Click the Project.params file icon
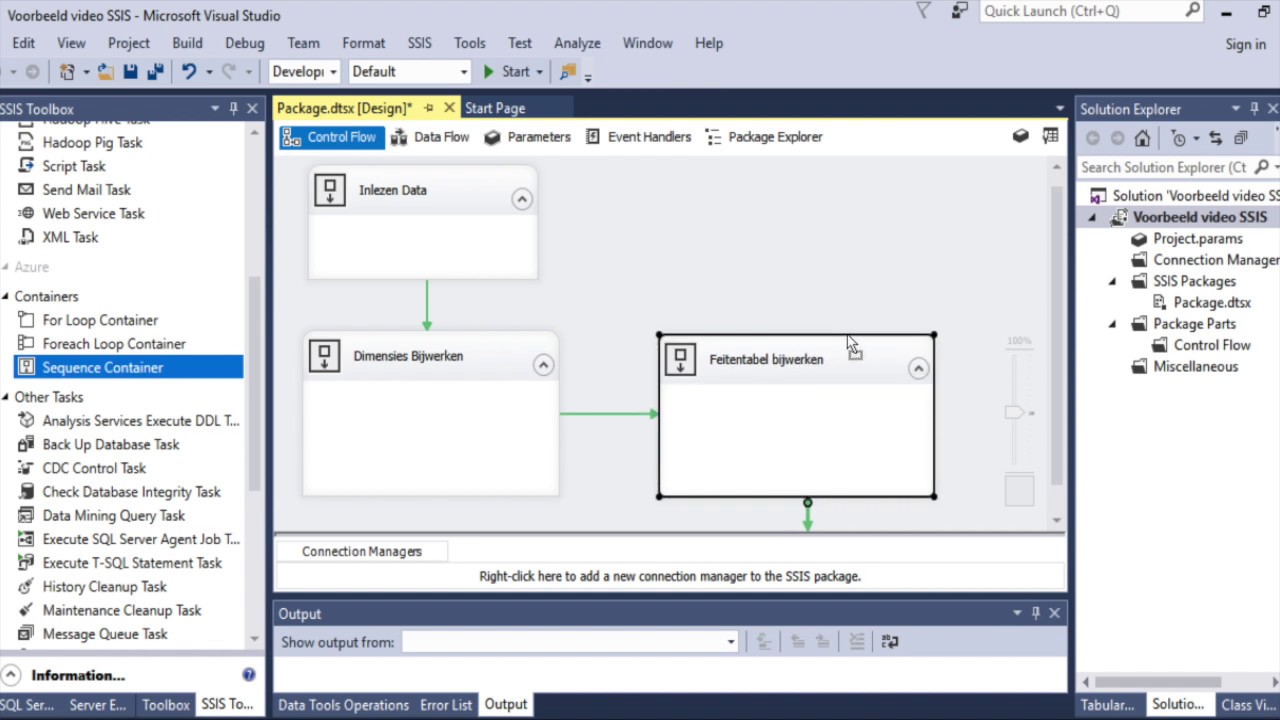 (1139, 239)
